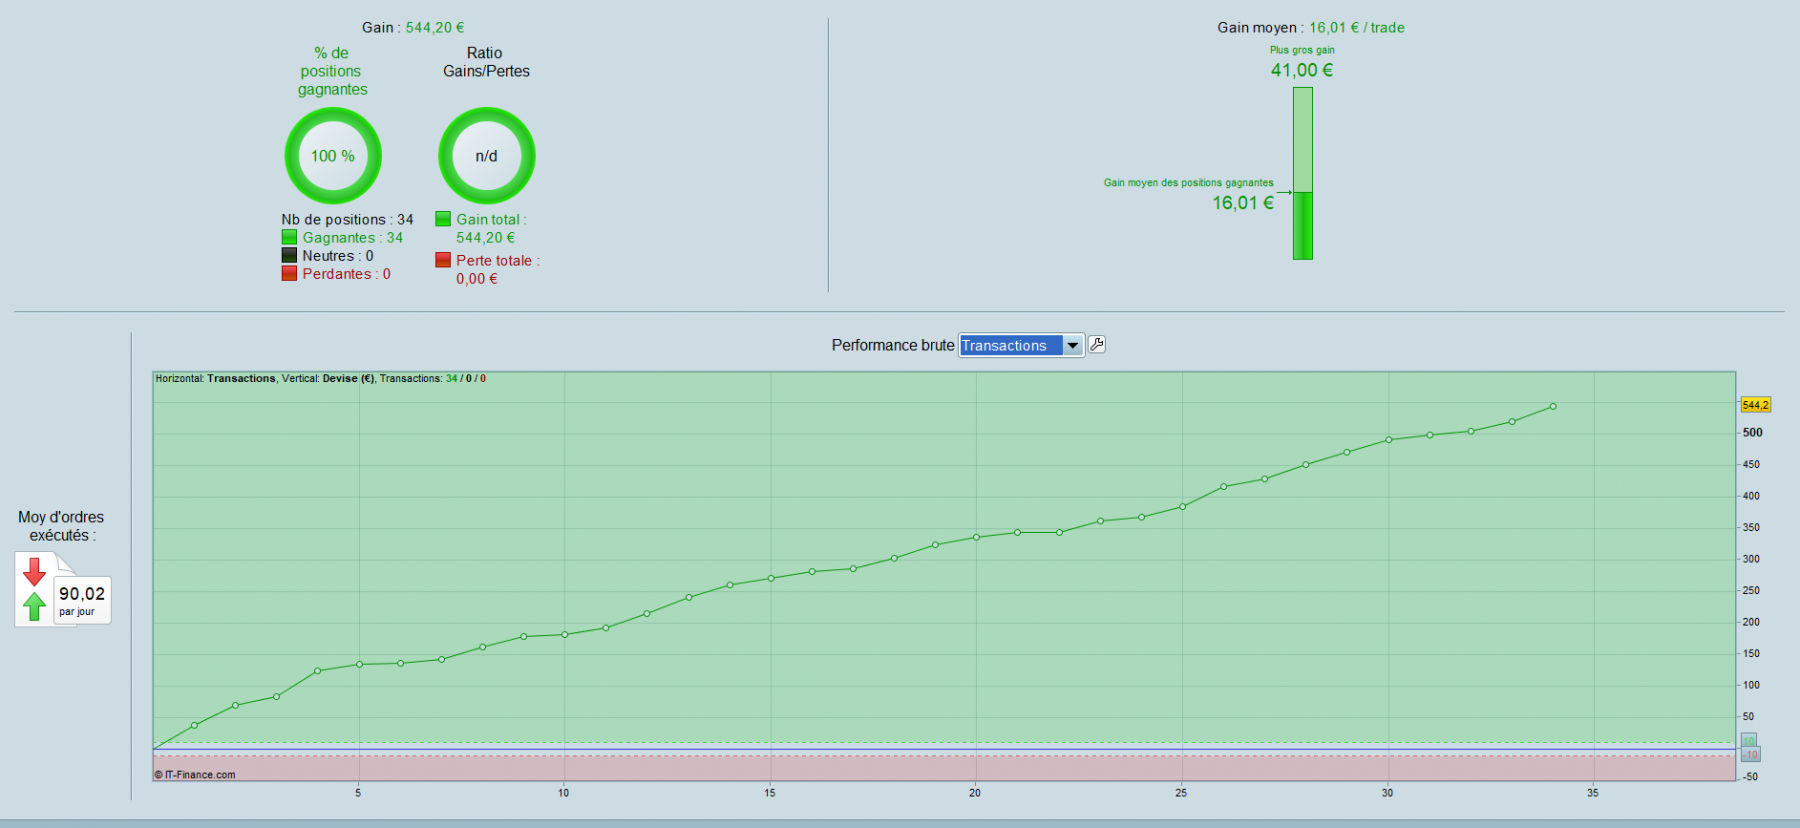Click "Gain moyen : 16,01 € / trade" text
This screenshot has height=828, width=1800.
[x=1311, y=28]
